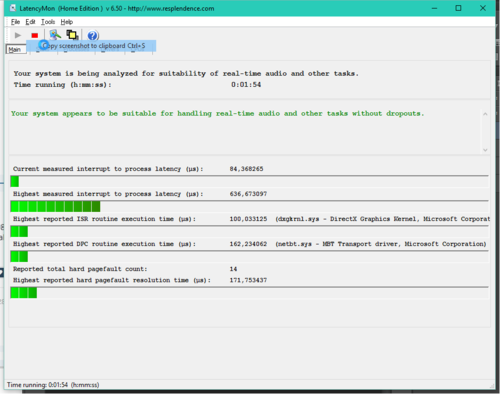Click the green system suitable status message

point(217,114)
